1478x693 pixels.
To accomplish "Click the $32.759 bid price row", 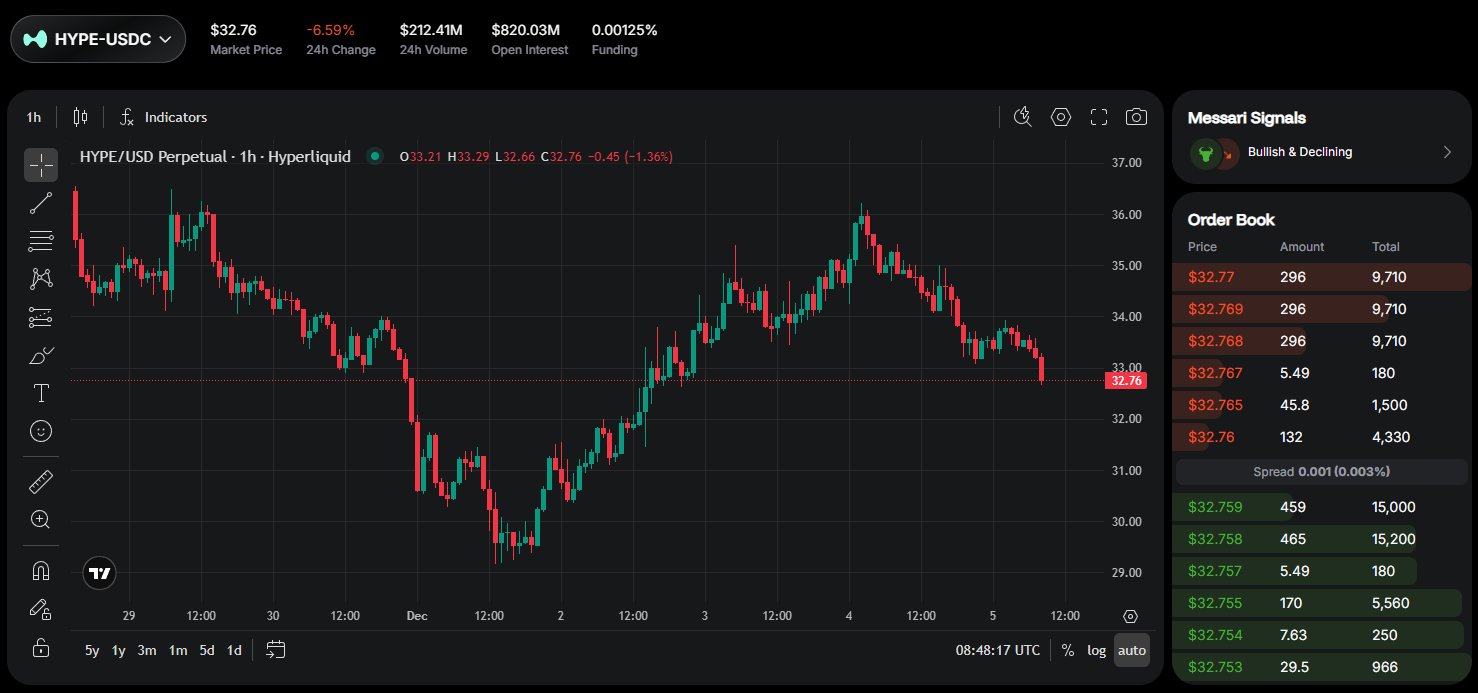I will coord(1211,507).
